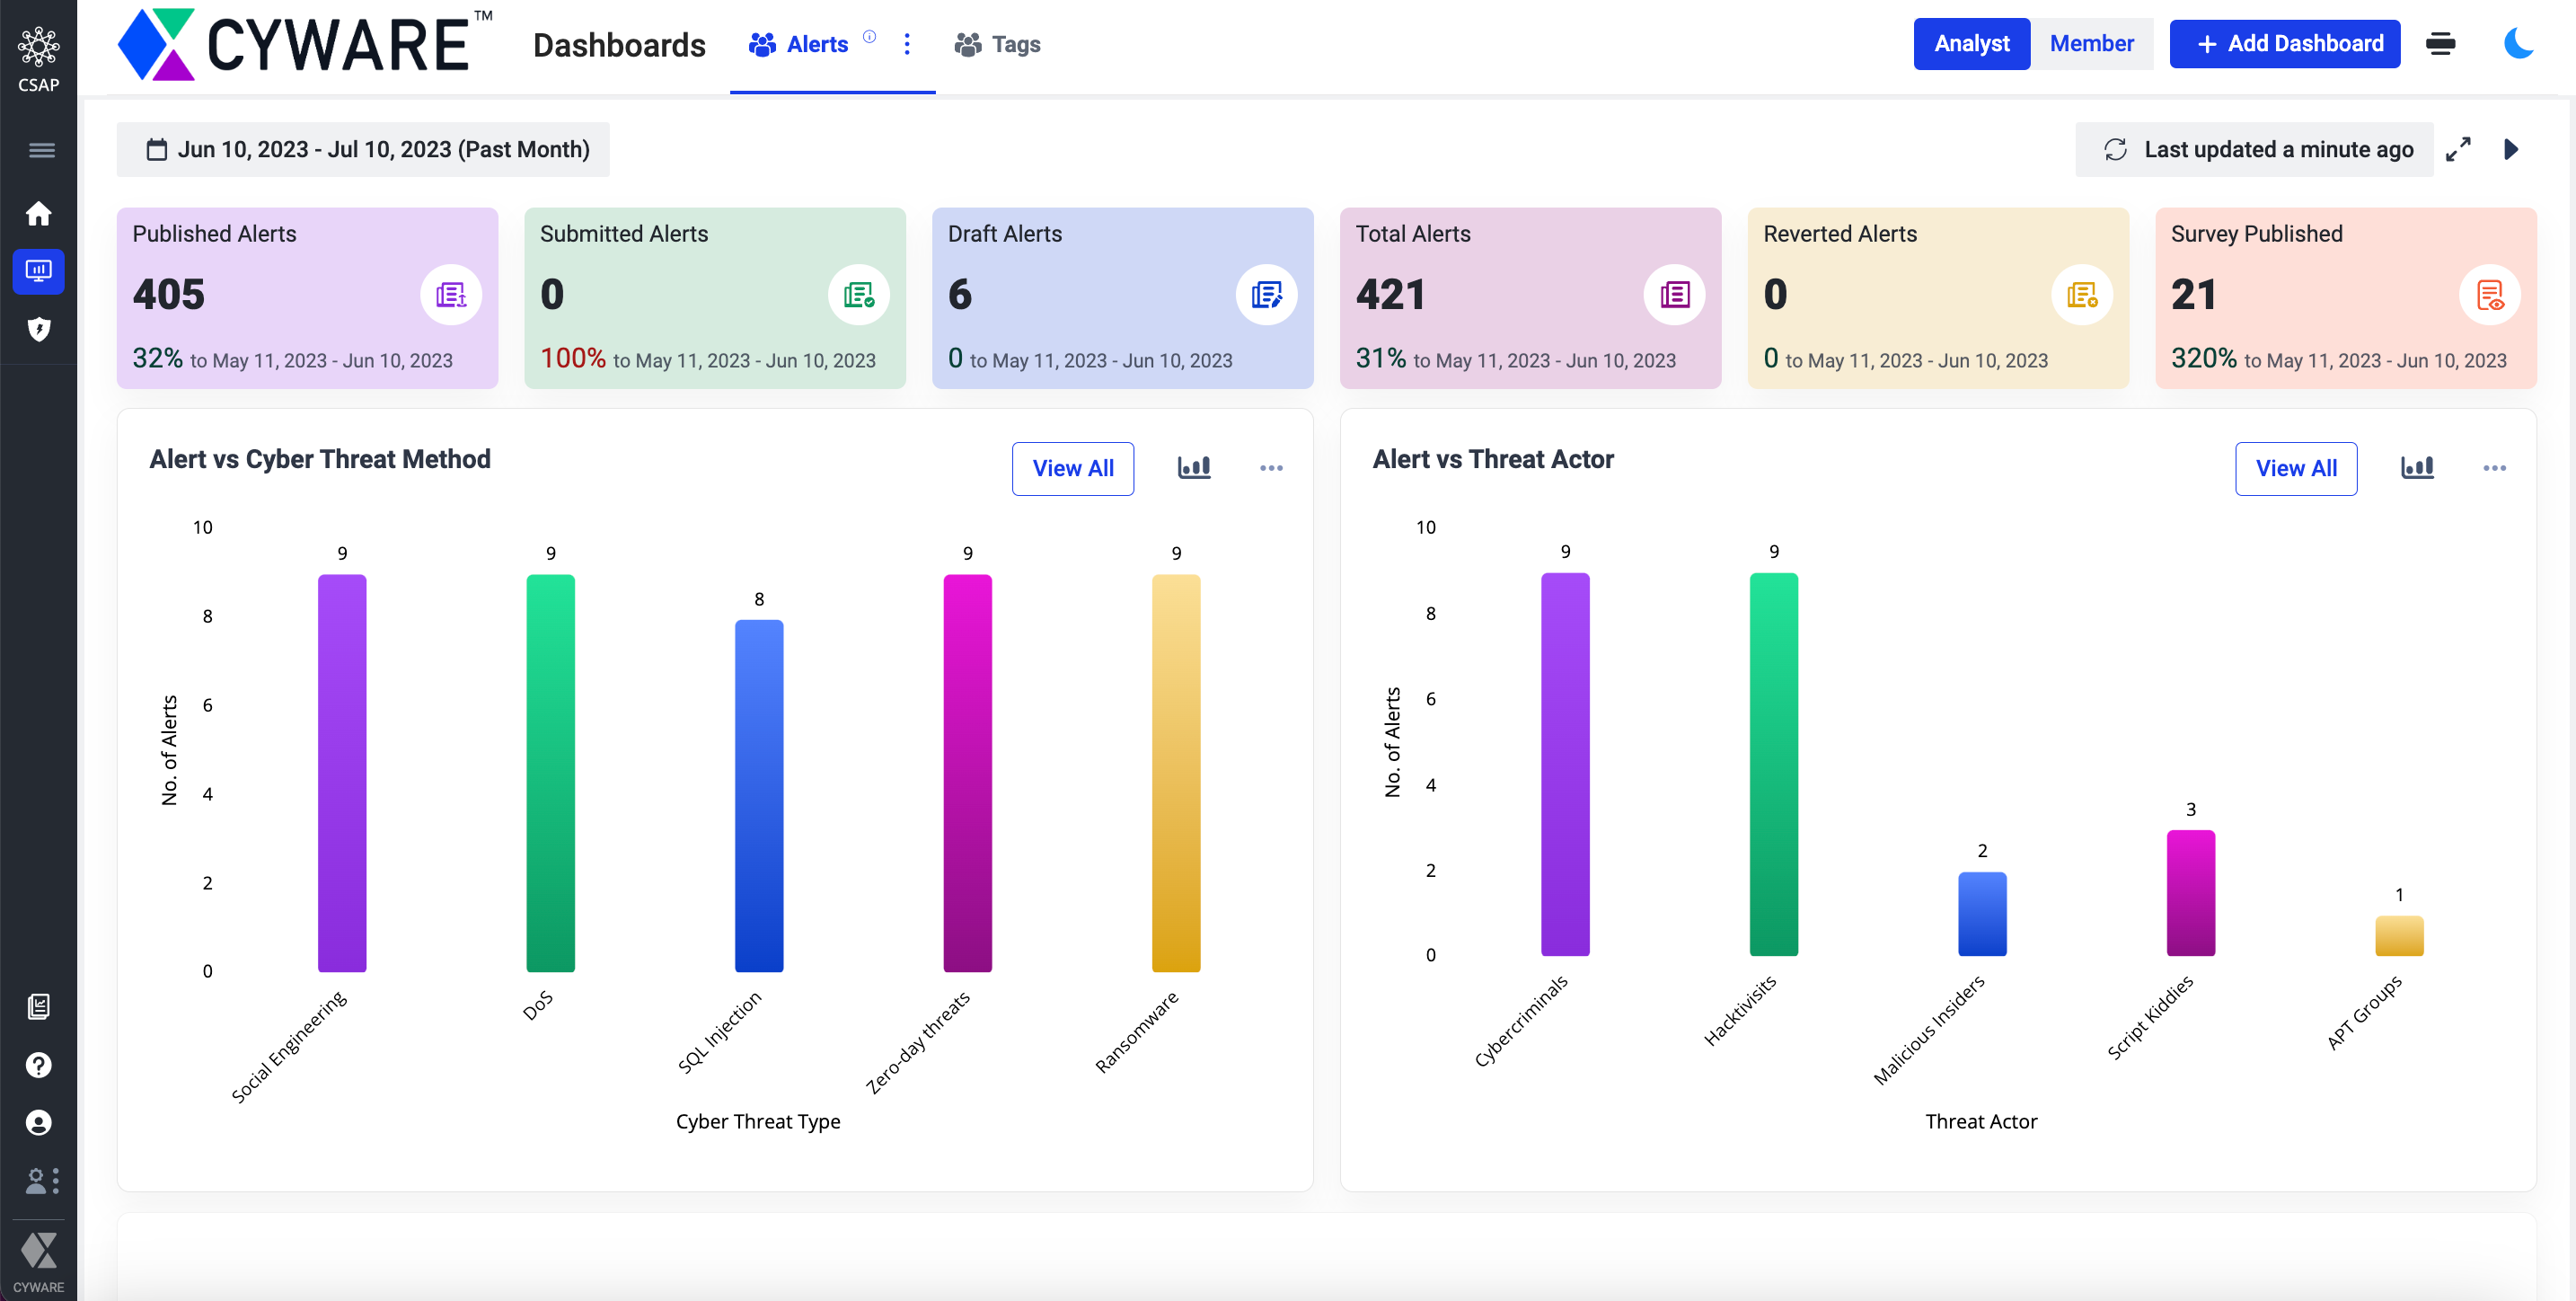Open more options for Cyber Threat Method chart
The height and width of the screenshot is (1301, 2576).
click(1271, 468)
